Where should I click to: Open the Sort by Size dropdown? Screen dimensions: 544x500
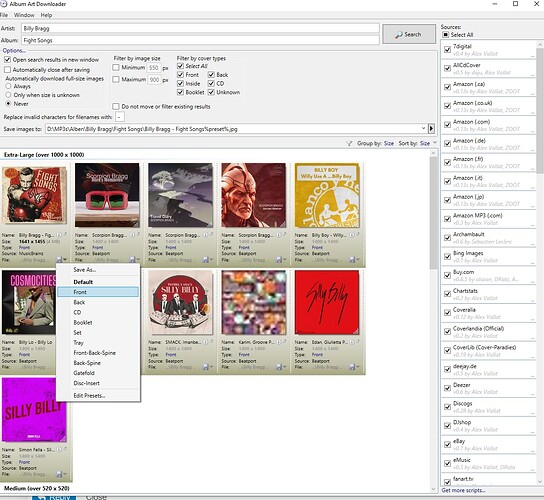pos(425,143)
